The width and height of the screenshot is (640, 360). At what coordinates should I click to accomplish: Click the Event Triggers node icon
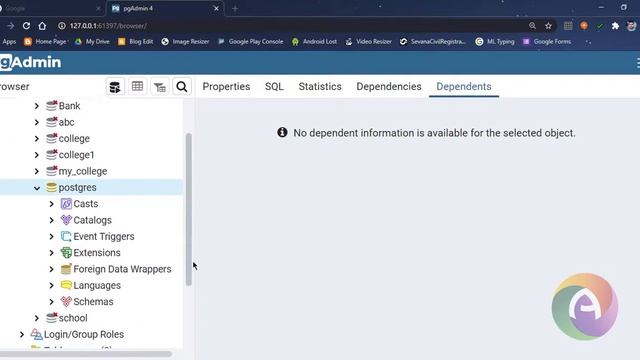click(66, 236)
